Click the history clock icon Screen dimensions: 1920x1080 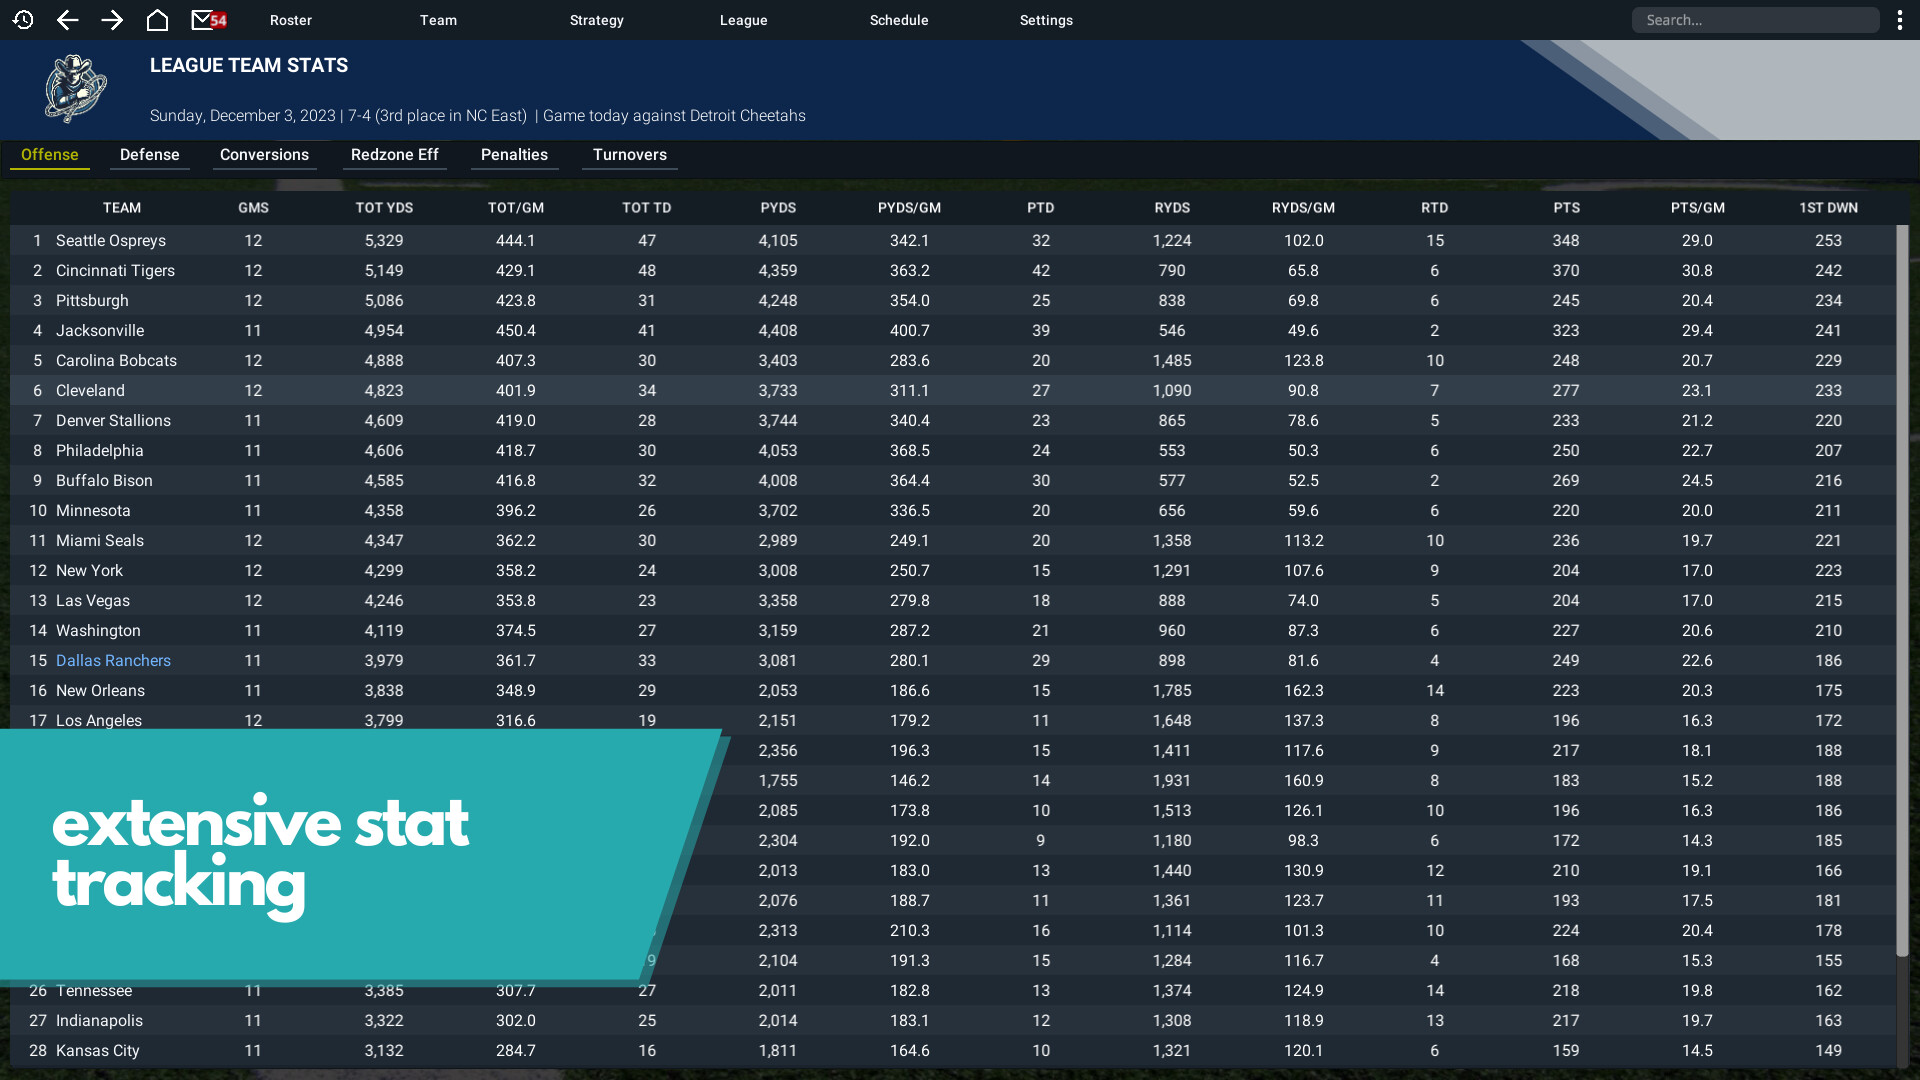pyautogui.click(x=23, y=20)
